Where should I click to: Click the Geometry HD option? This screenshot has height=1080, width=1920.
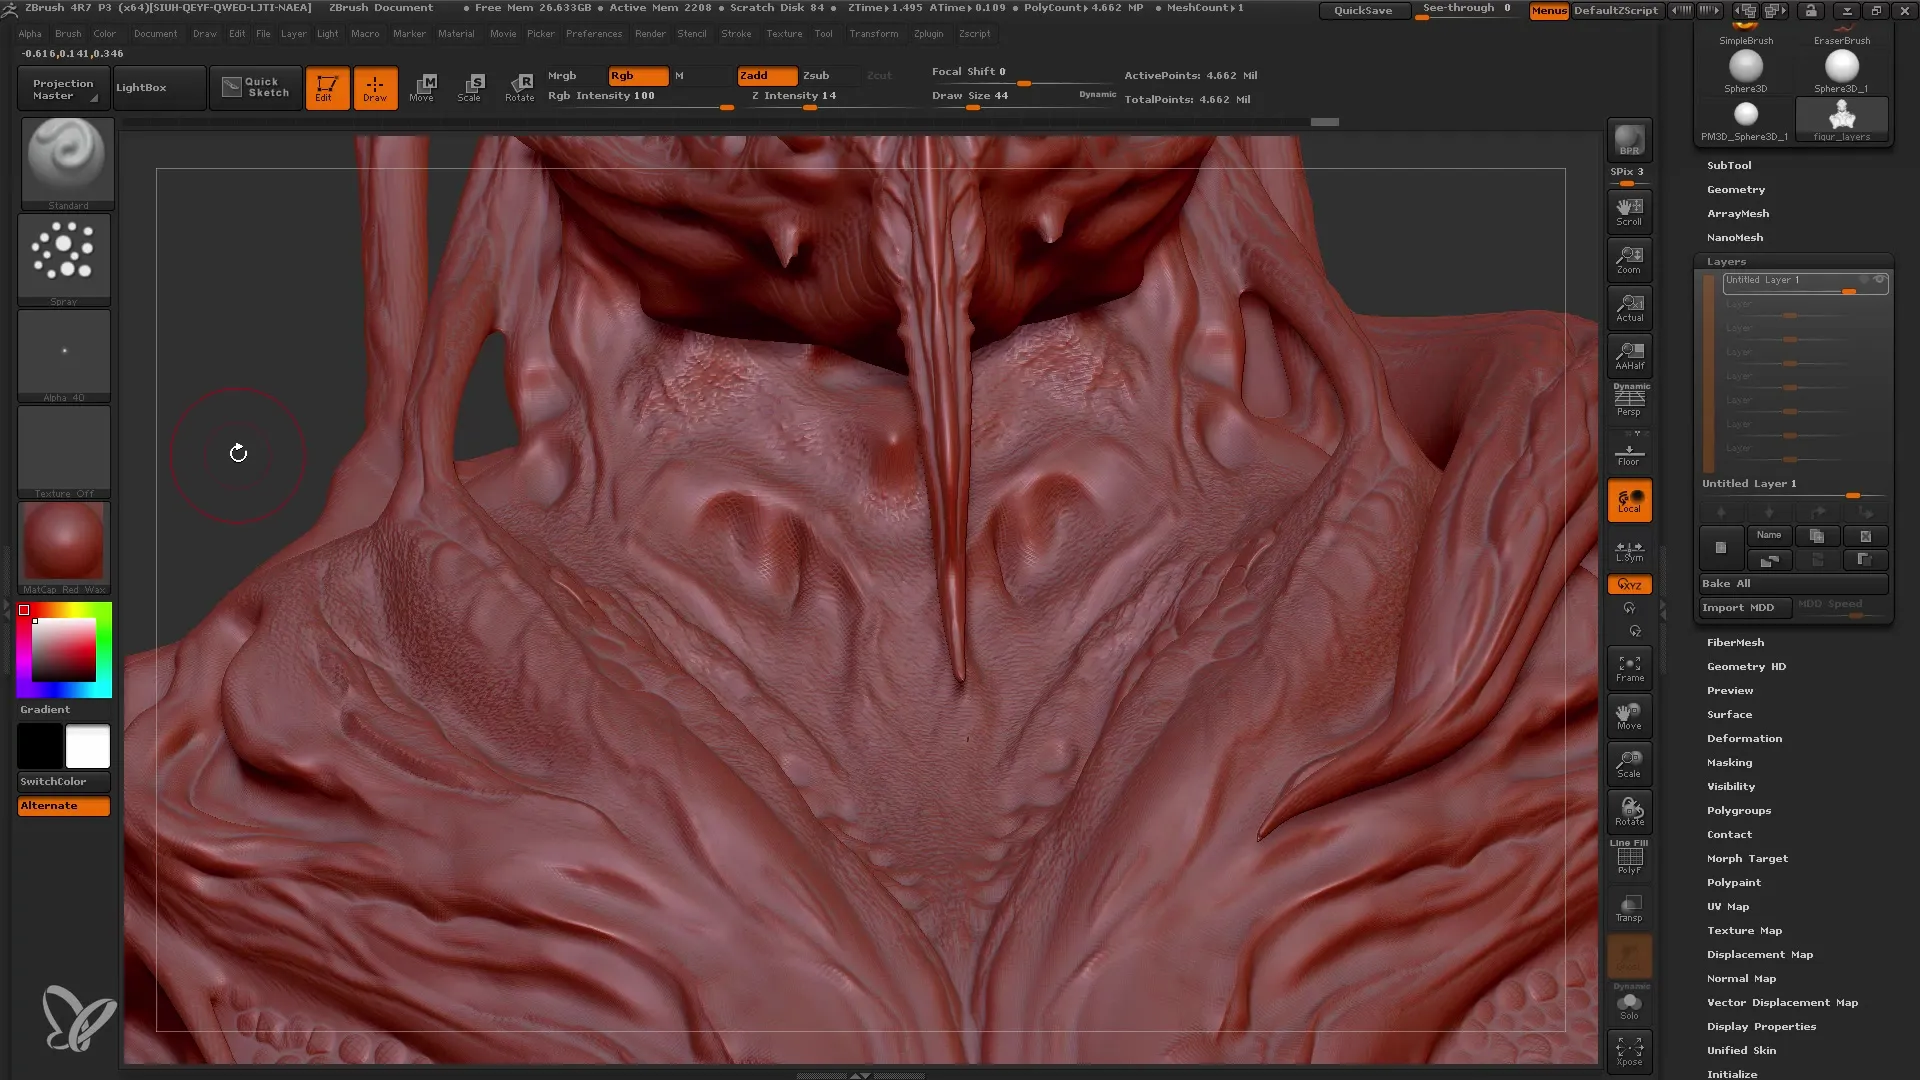(1747, 666)
